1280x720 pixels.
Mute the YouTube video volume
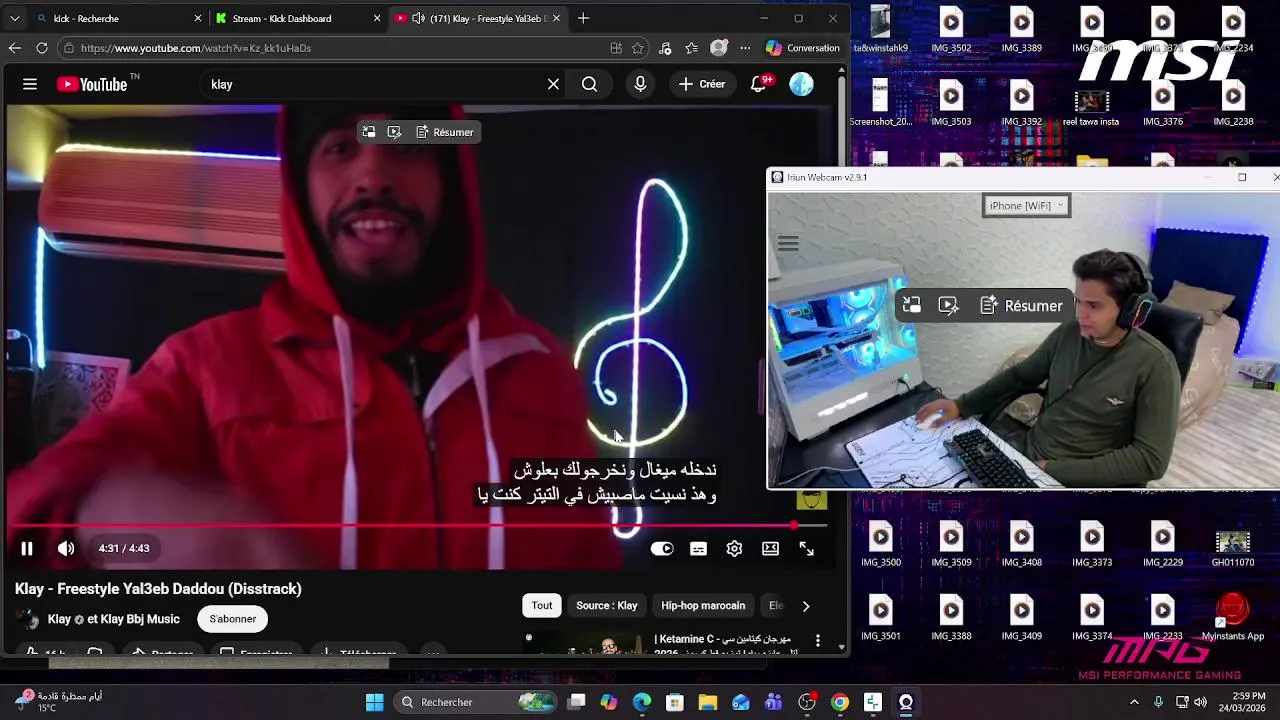(x=66, y=548)
